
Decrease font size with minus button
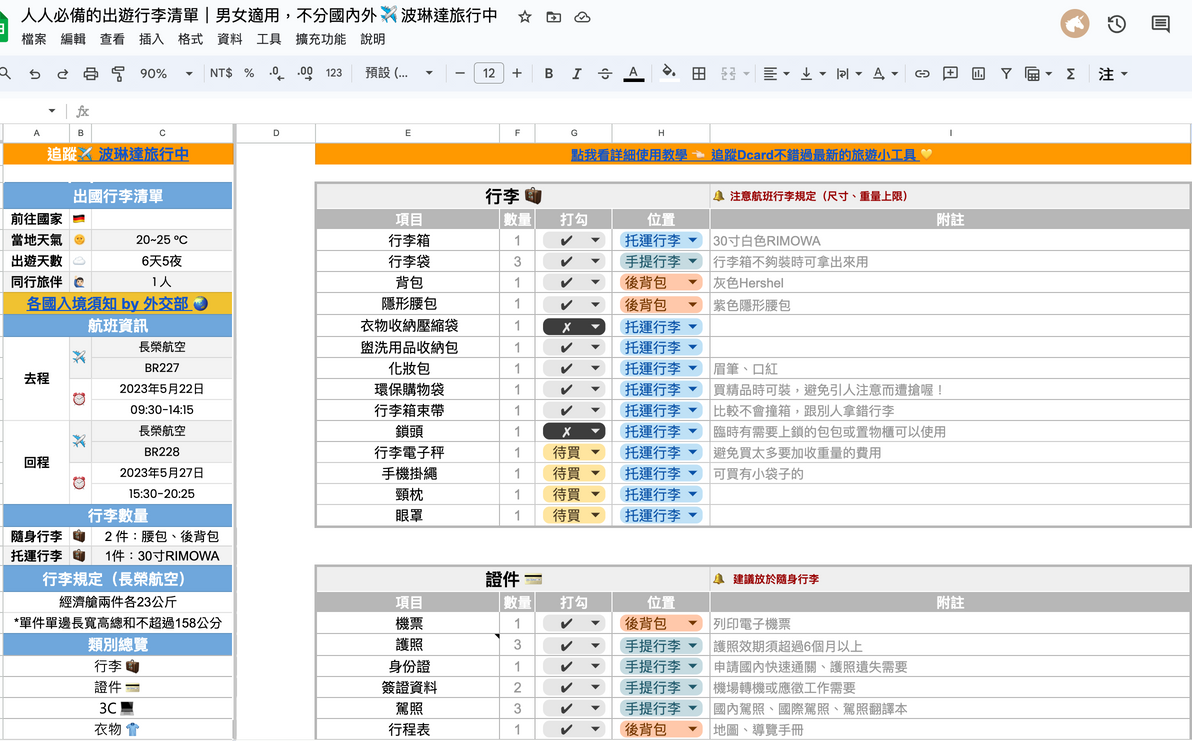tap(459, 74)
